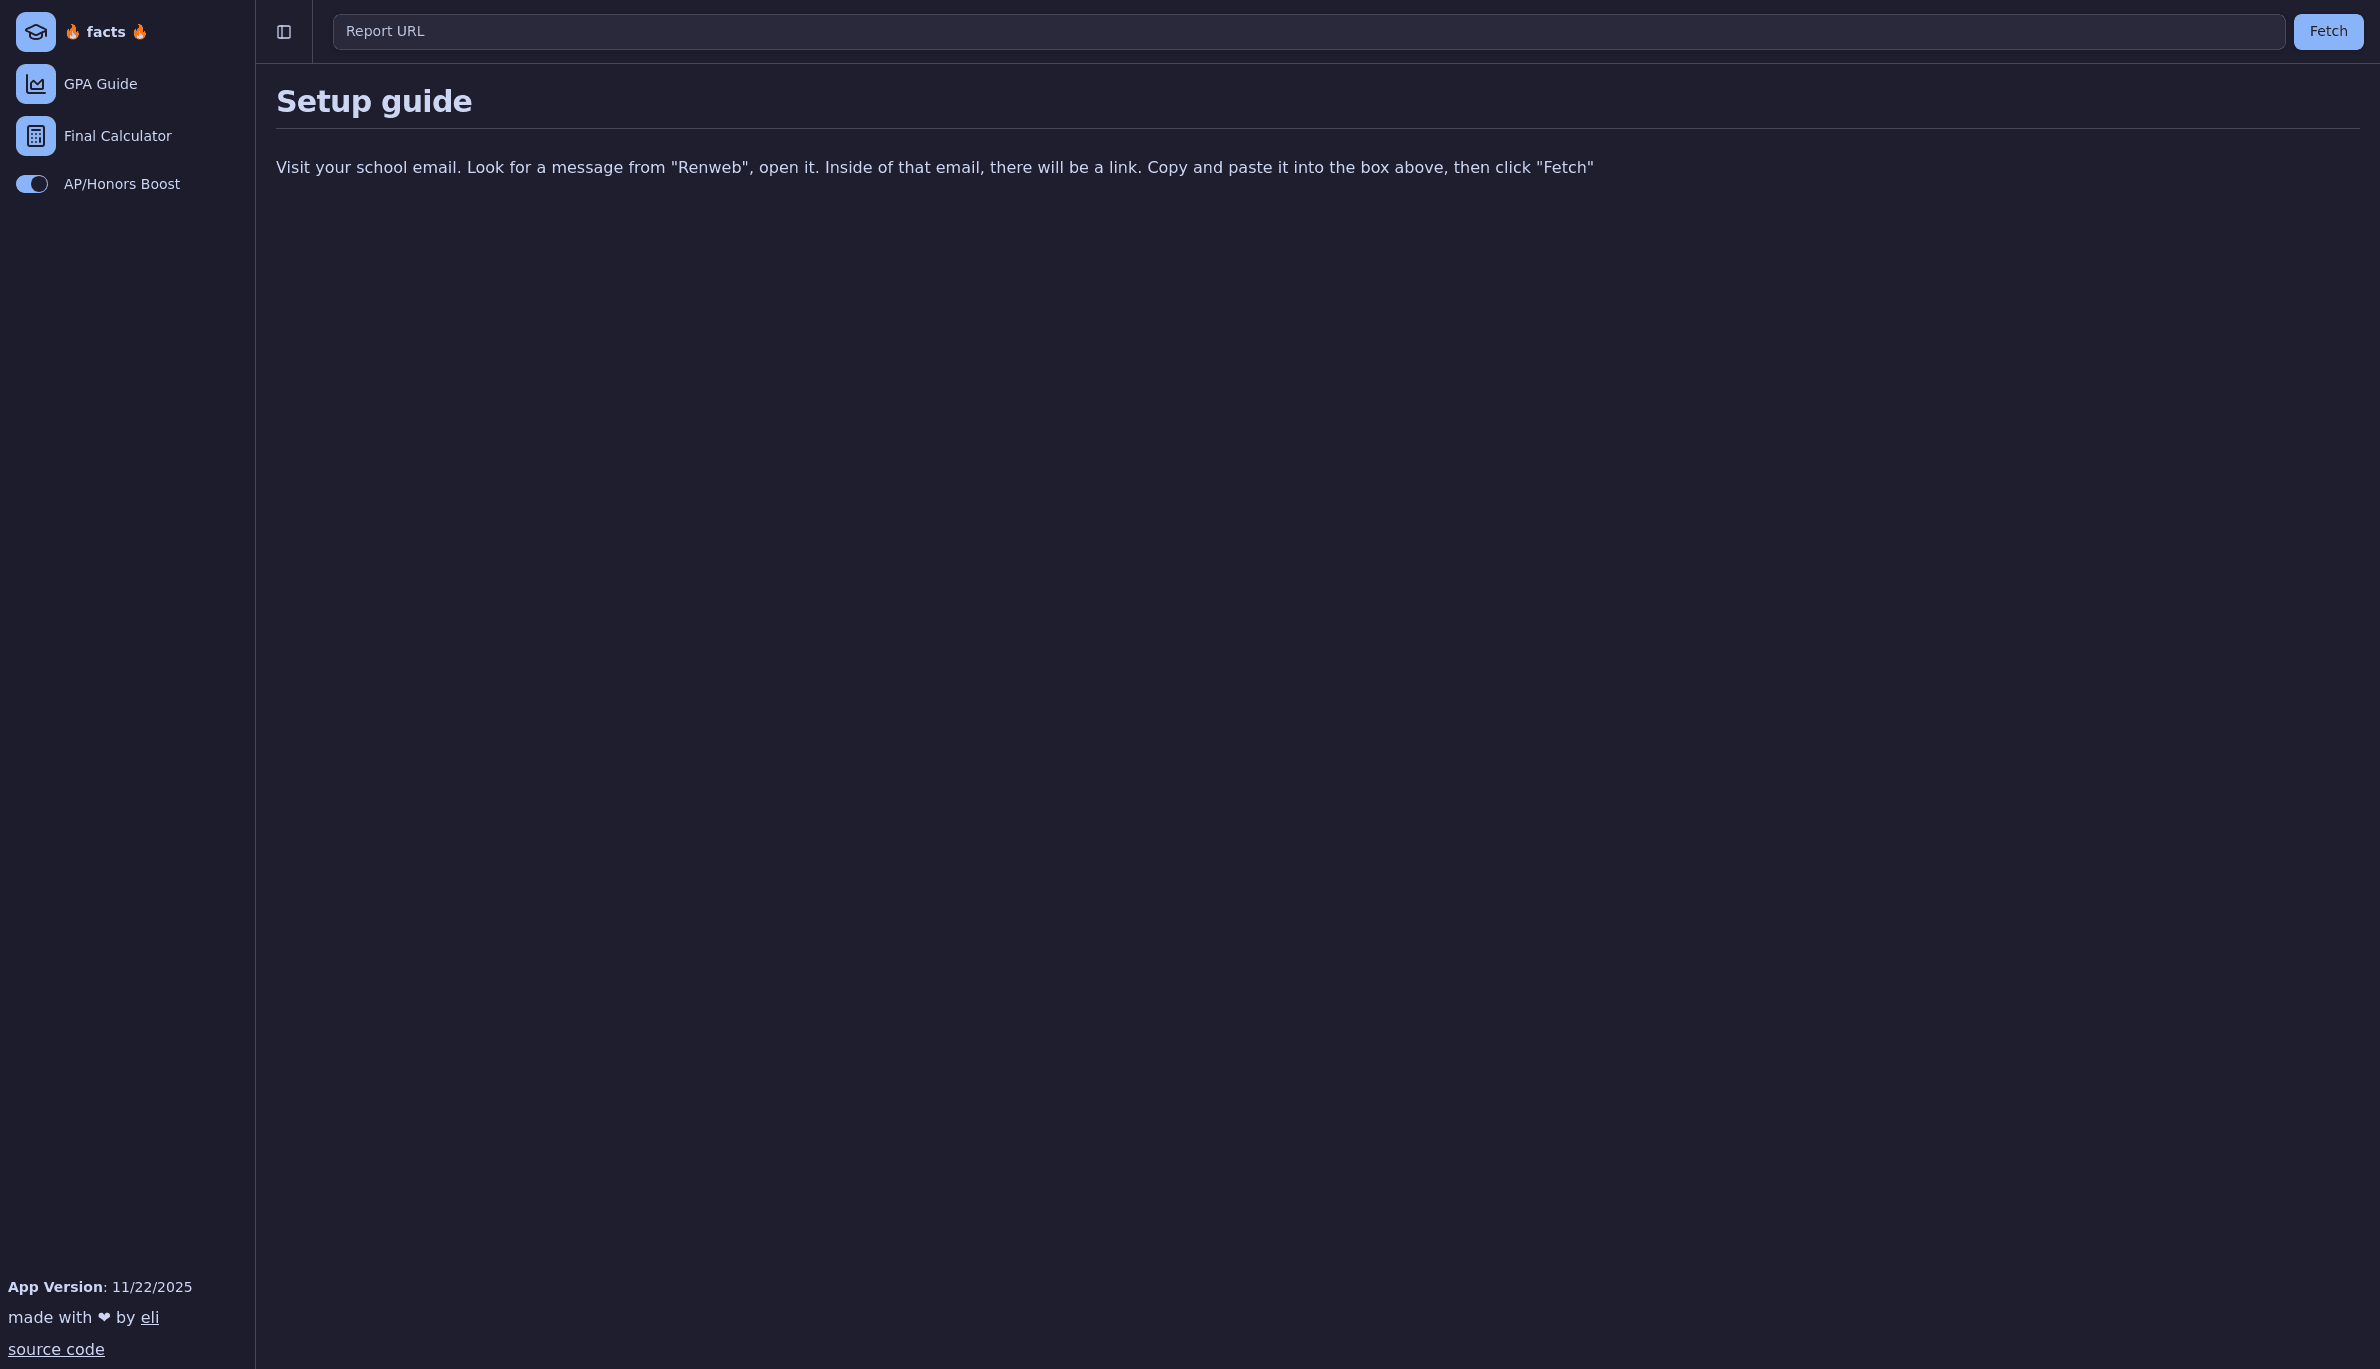The width and height of the screenshot is (2380, 1369).
Task: Click the Setup guide heading
Action: click(374, 102)
